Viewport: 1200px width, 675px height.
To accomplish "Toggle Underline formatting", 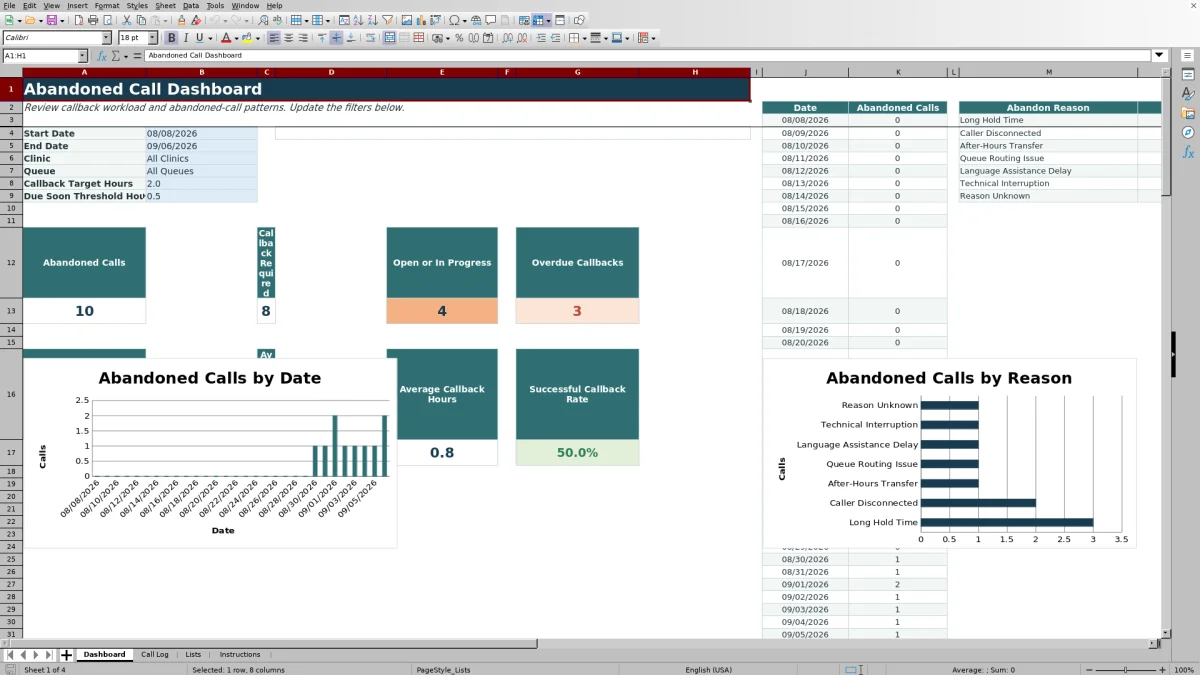I will 200,38.
